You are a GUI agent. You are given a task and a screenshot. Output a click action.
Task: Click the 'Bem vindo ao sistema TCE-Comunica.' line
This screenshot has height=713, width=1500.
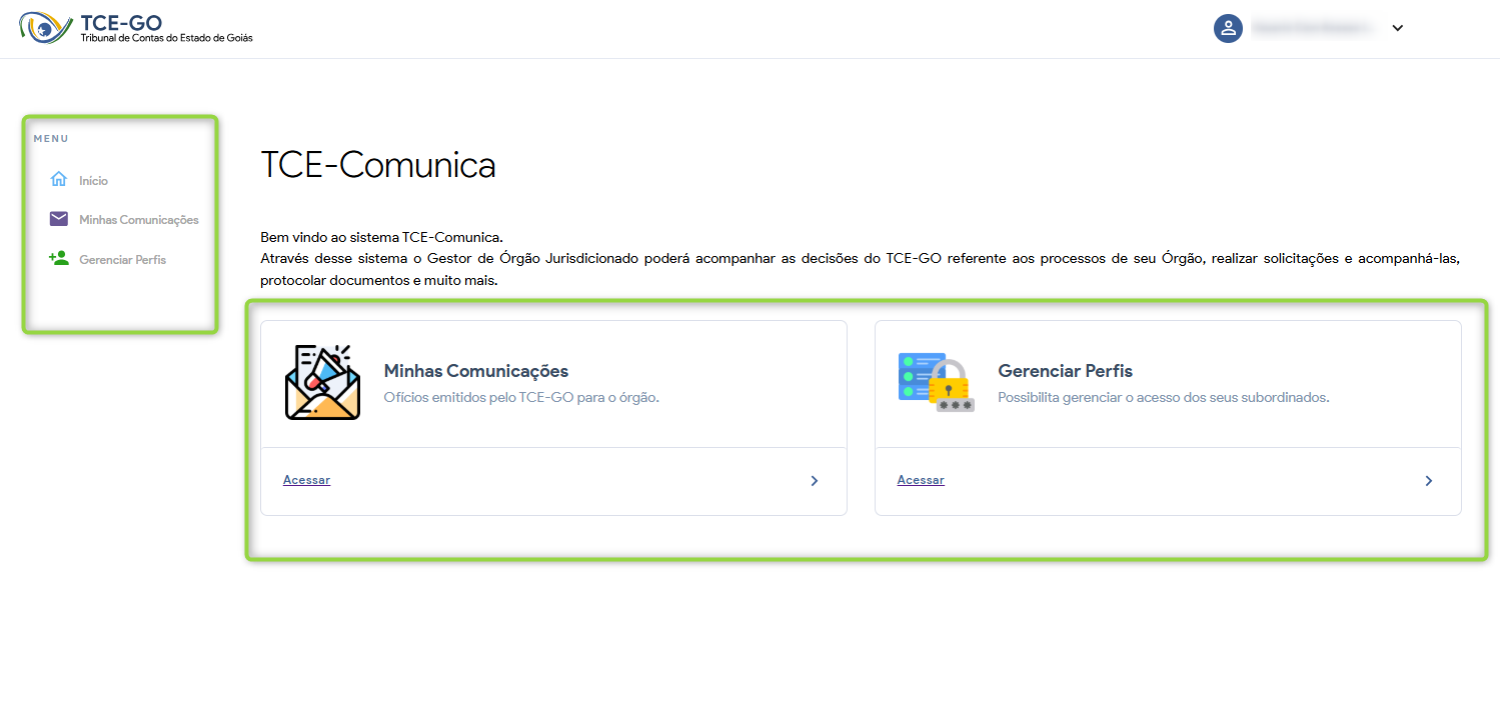pos(381,237)
